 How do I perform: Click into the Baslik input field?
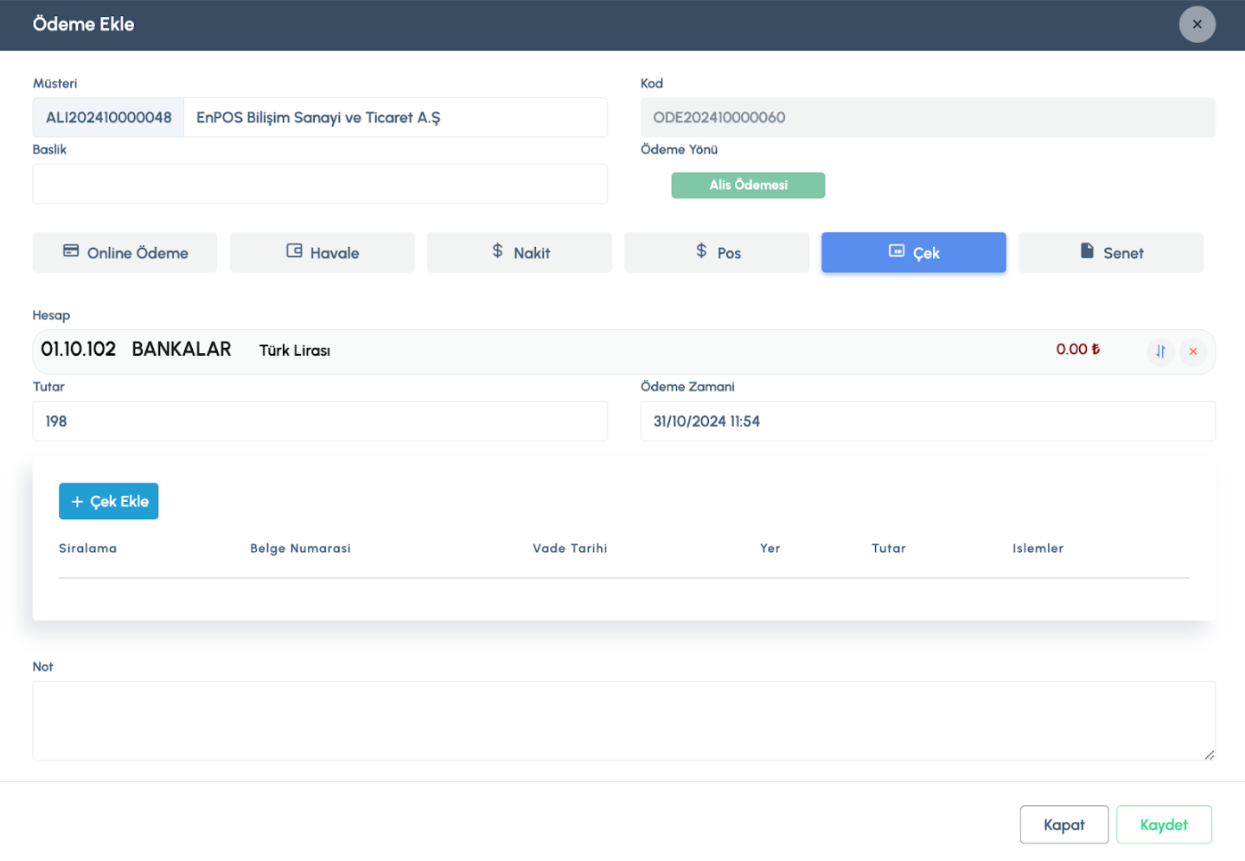click(x=320, y=184)
